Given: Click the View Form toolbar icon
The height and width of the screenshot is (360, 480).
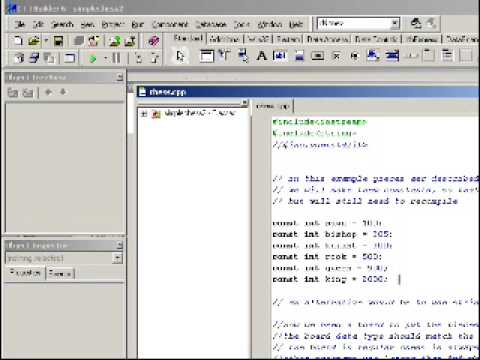Looking at the screenshot, I should (x=34, y=58).
